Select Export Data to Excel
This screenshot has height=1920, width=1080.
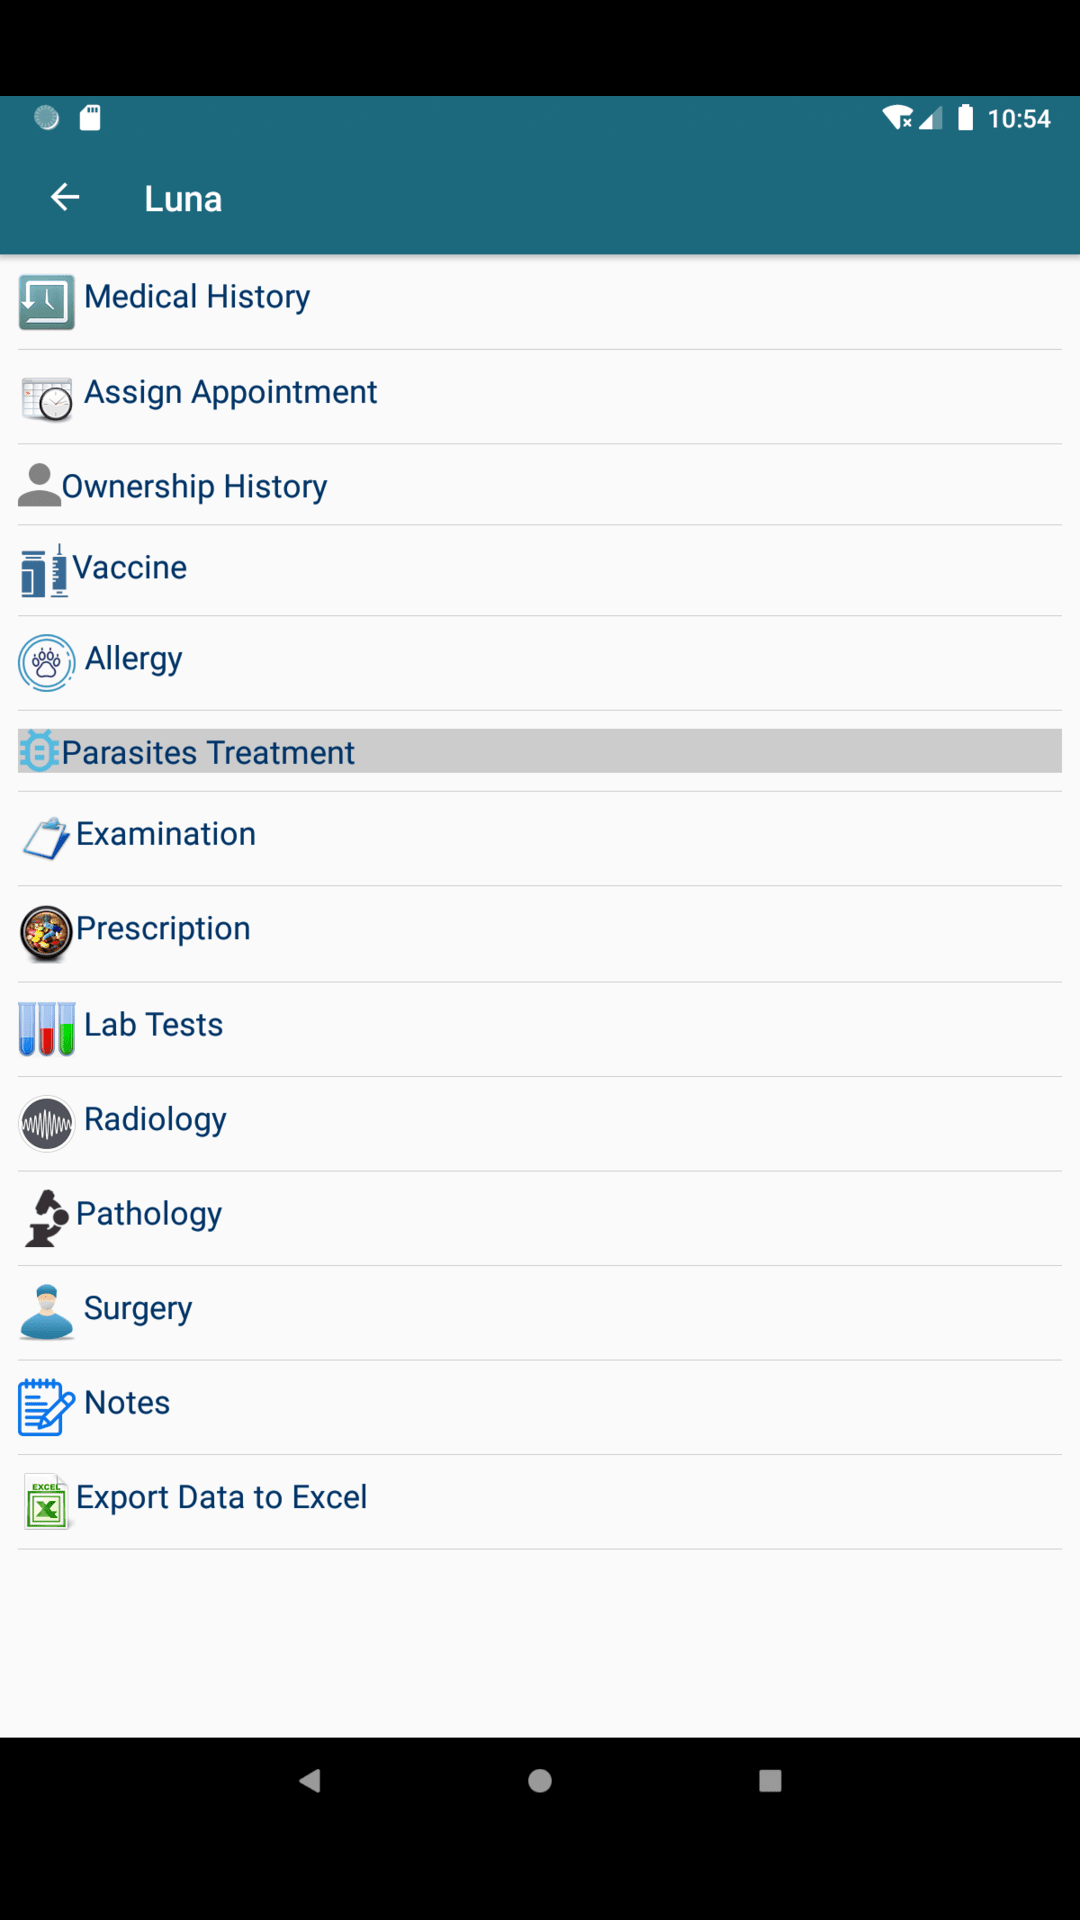point(221,1498)
